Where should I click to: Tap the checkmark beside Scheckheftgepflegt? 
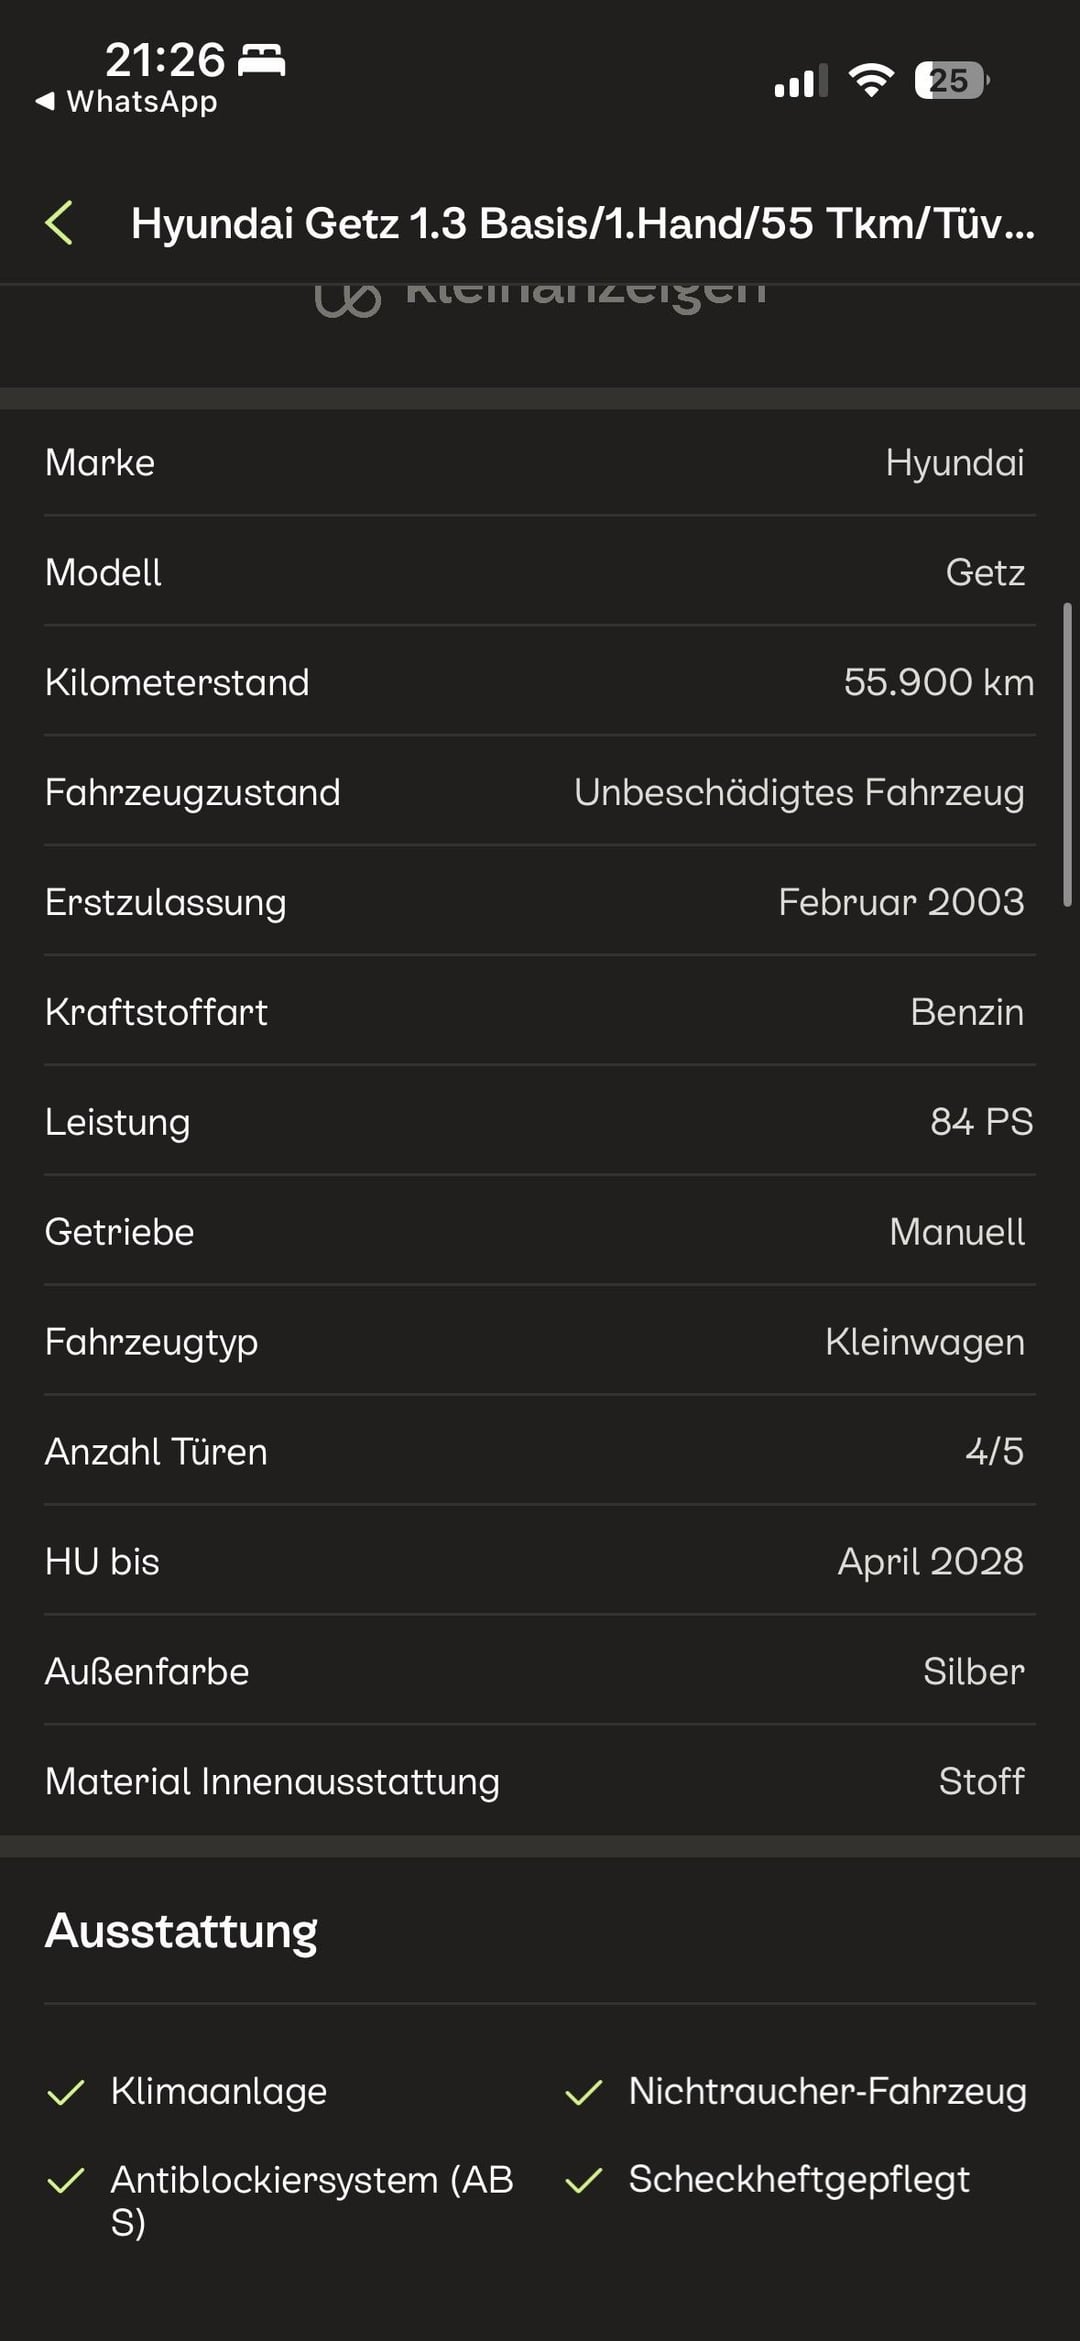tap(584, 2180)
